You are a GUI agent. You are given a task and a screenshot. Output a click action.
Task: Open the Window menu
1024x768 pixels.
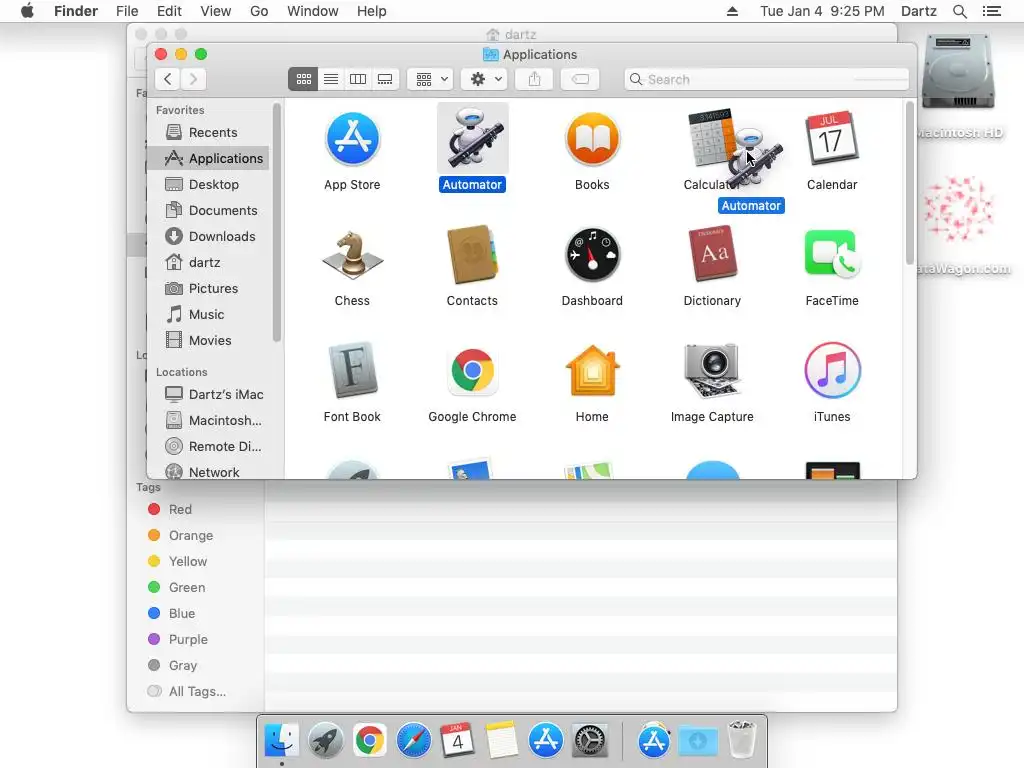tap(313, 11)
